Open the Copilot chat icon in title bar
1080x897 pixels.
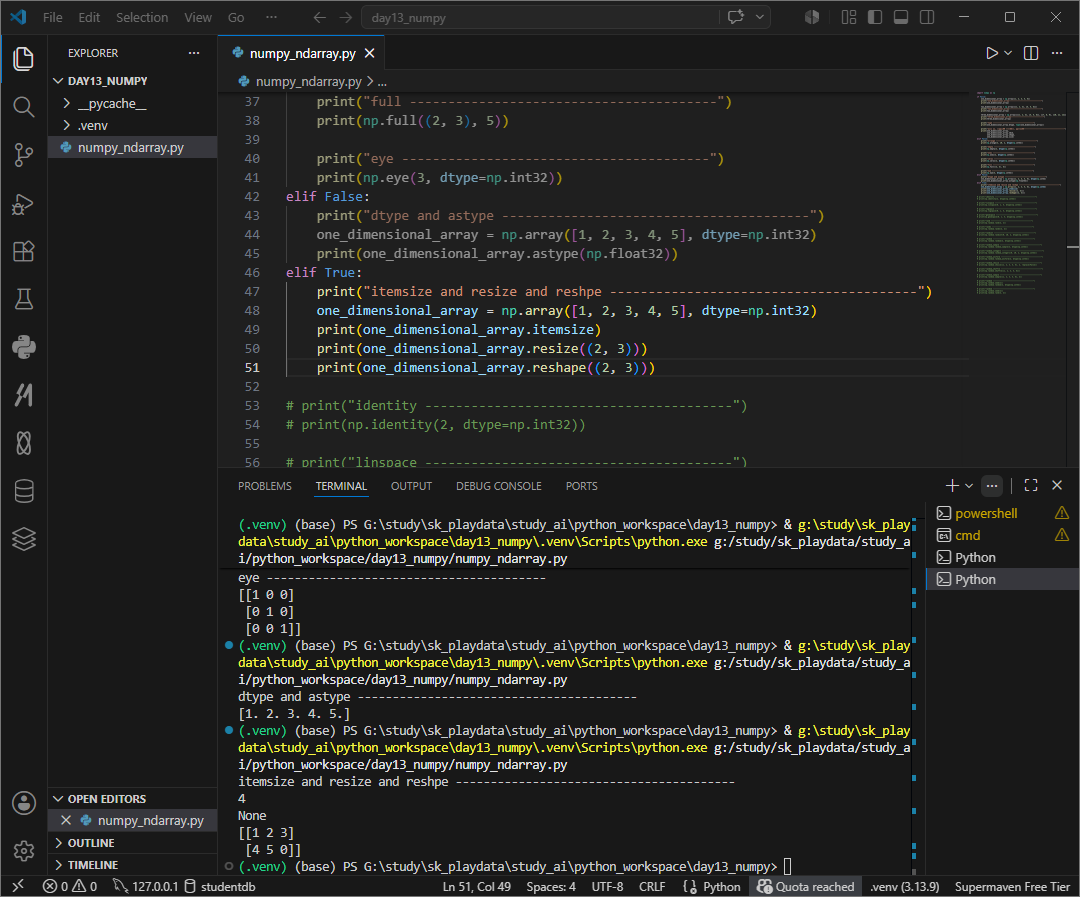tap(736, 17)
